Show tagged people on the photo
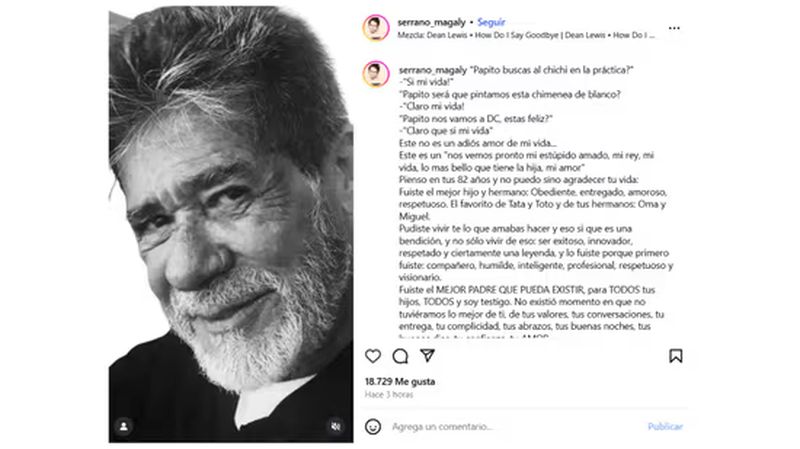 click(123, 426)
